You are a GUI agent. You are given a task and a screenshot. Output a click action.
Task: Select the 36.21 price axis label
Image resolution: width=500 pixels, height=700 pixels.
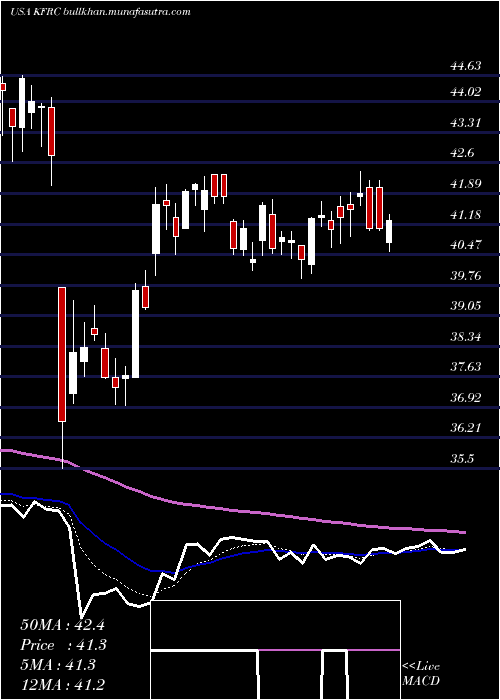(x=466, y=428)
